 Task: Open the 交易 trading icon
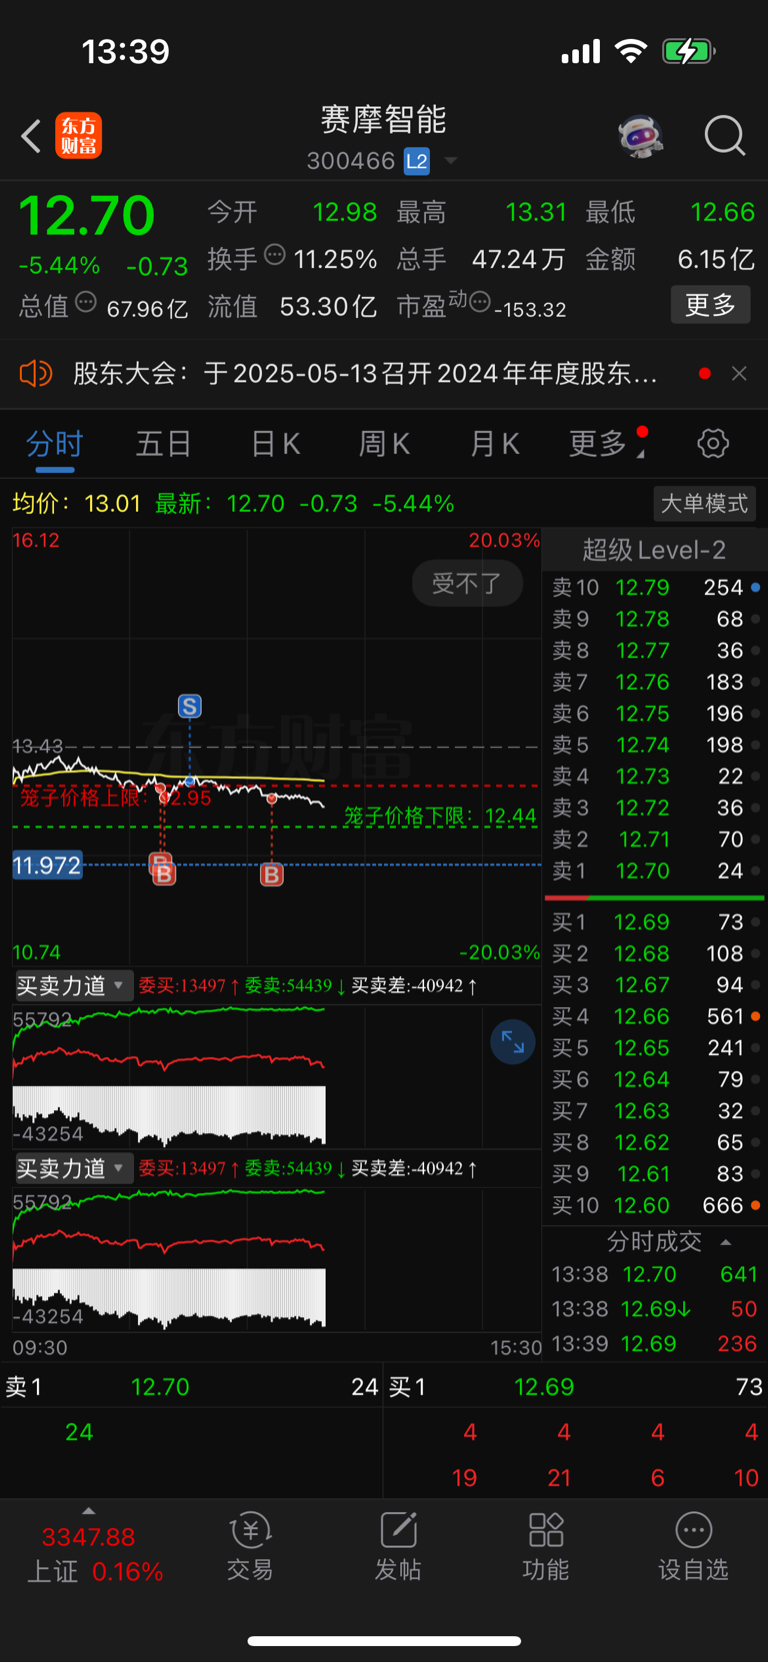[x=250, y=1546]
